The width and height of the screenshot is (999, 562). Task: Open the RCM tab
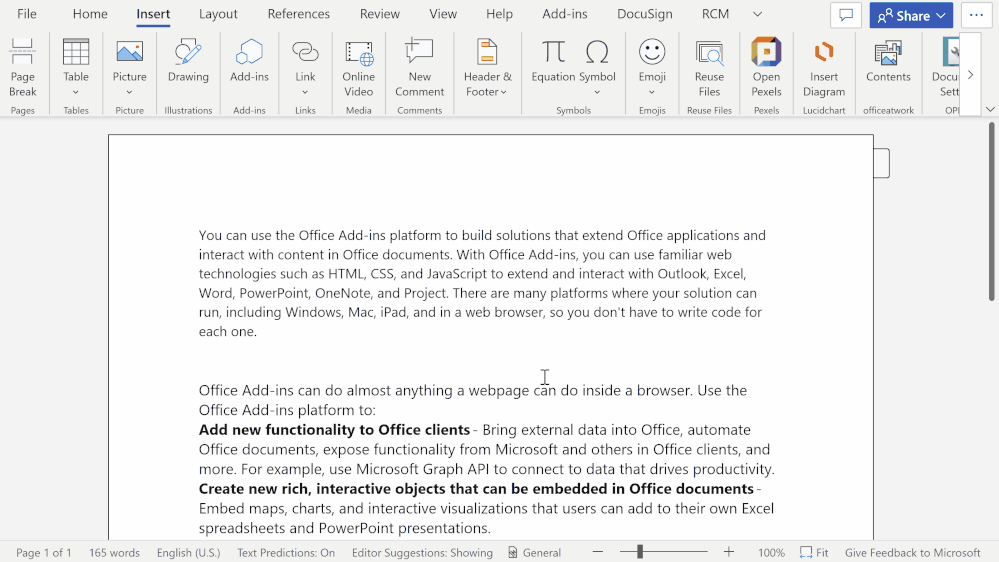point(715,14)
